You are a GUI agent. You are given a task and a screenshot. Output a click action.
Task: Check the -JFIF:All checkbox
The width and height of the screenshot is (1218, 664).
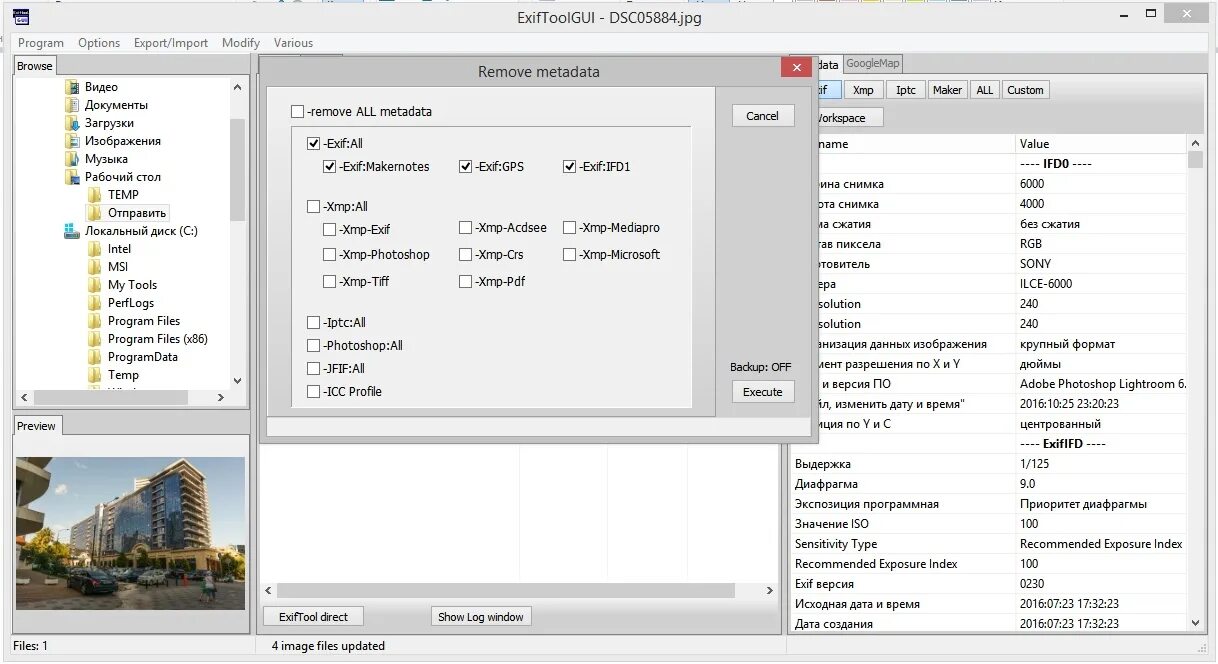coord(314,369)
